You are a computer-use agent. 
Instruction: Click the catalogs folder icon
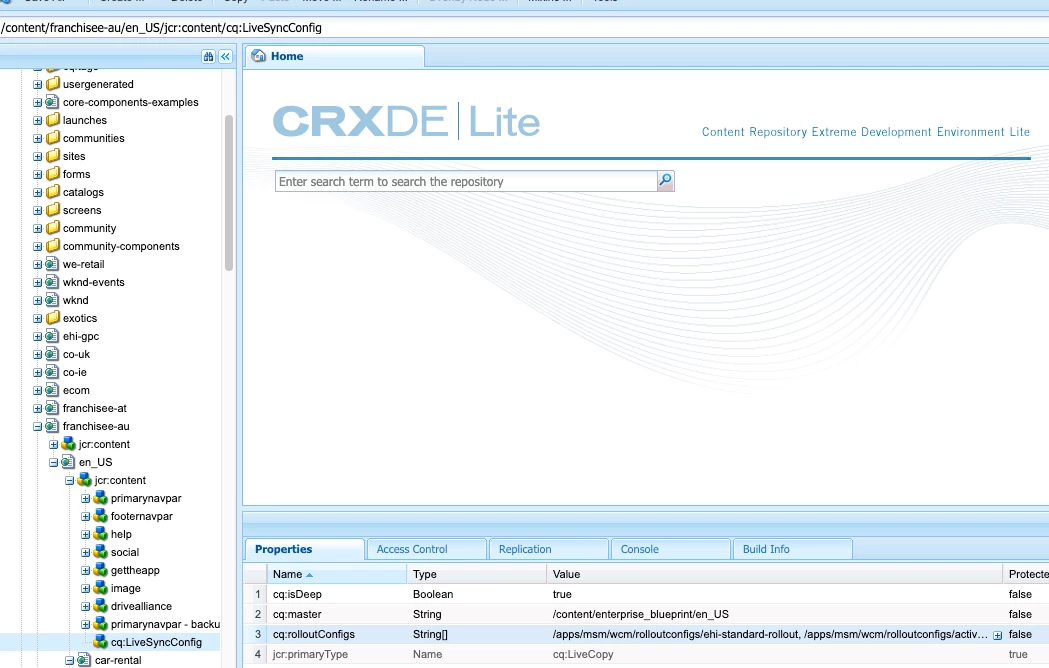click(53, 192)
